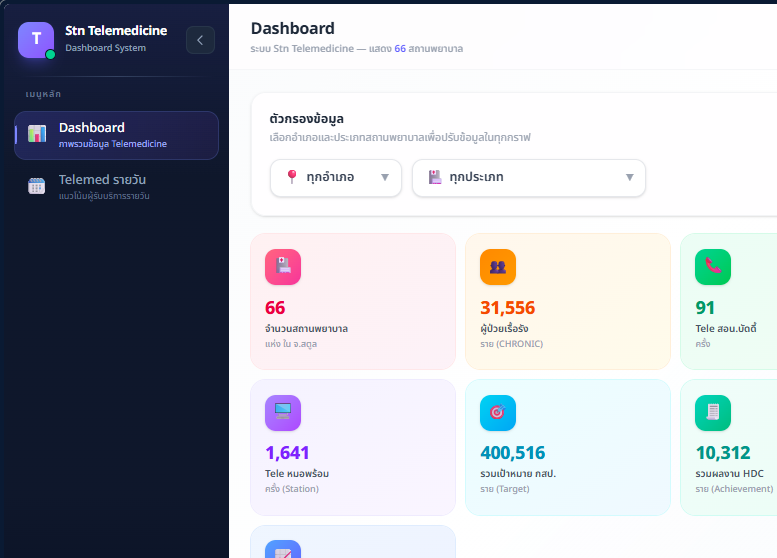Click the ครั้ง (Station) caption
This screenshot has height=558, width=777.
292,489
